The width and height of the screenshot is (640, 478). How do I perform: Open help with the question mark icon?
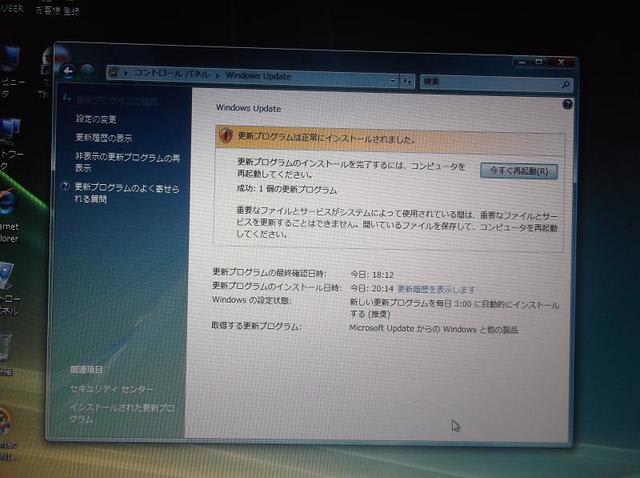[567, 104]
